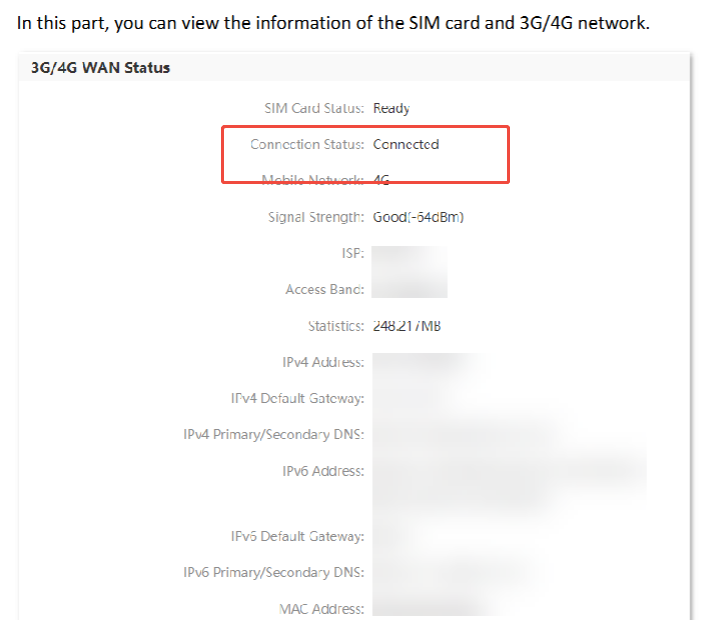Select the IPv4 Primary/Secondary DNS label
Image resolution: width=710 pixels, height=620 pixels.
[273, 434]
